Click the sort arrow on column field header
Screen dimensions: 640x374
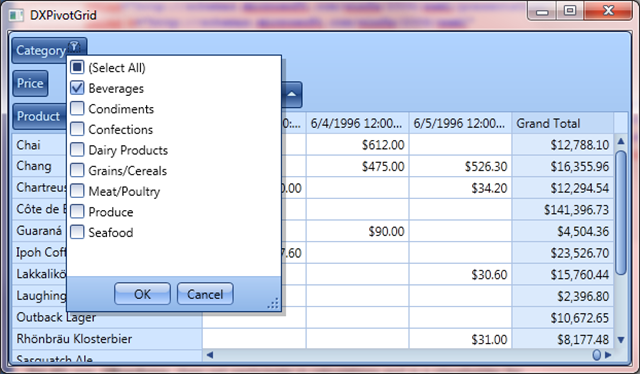tap(292, 94)
